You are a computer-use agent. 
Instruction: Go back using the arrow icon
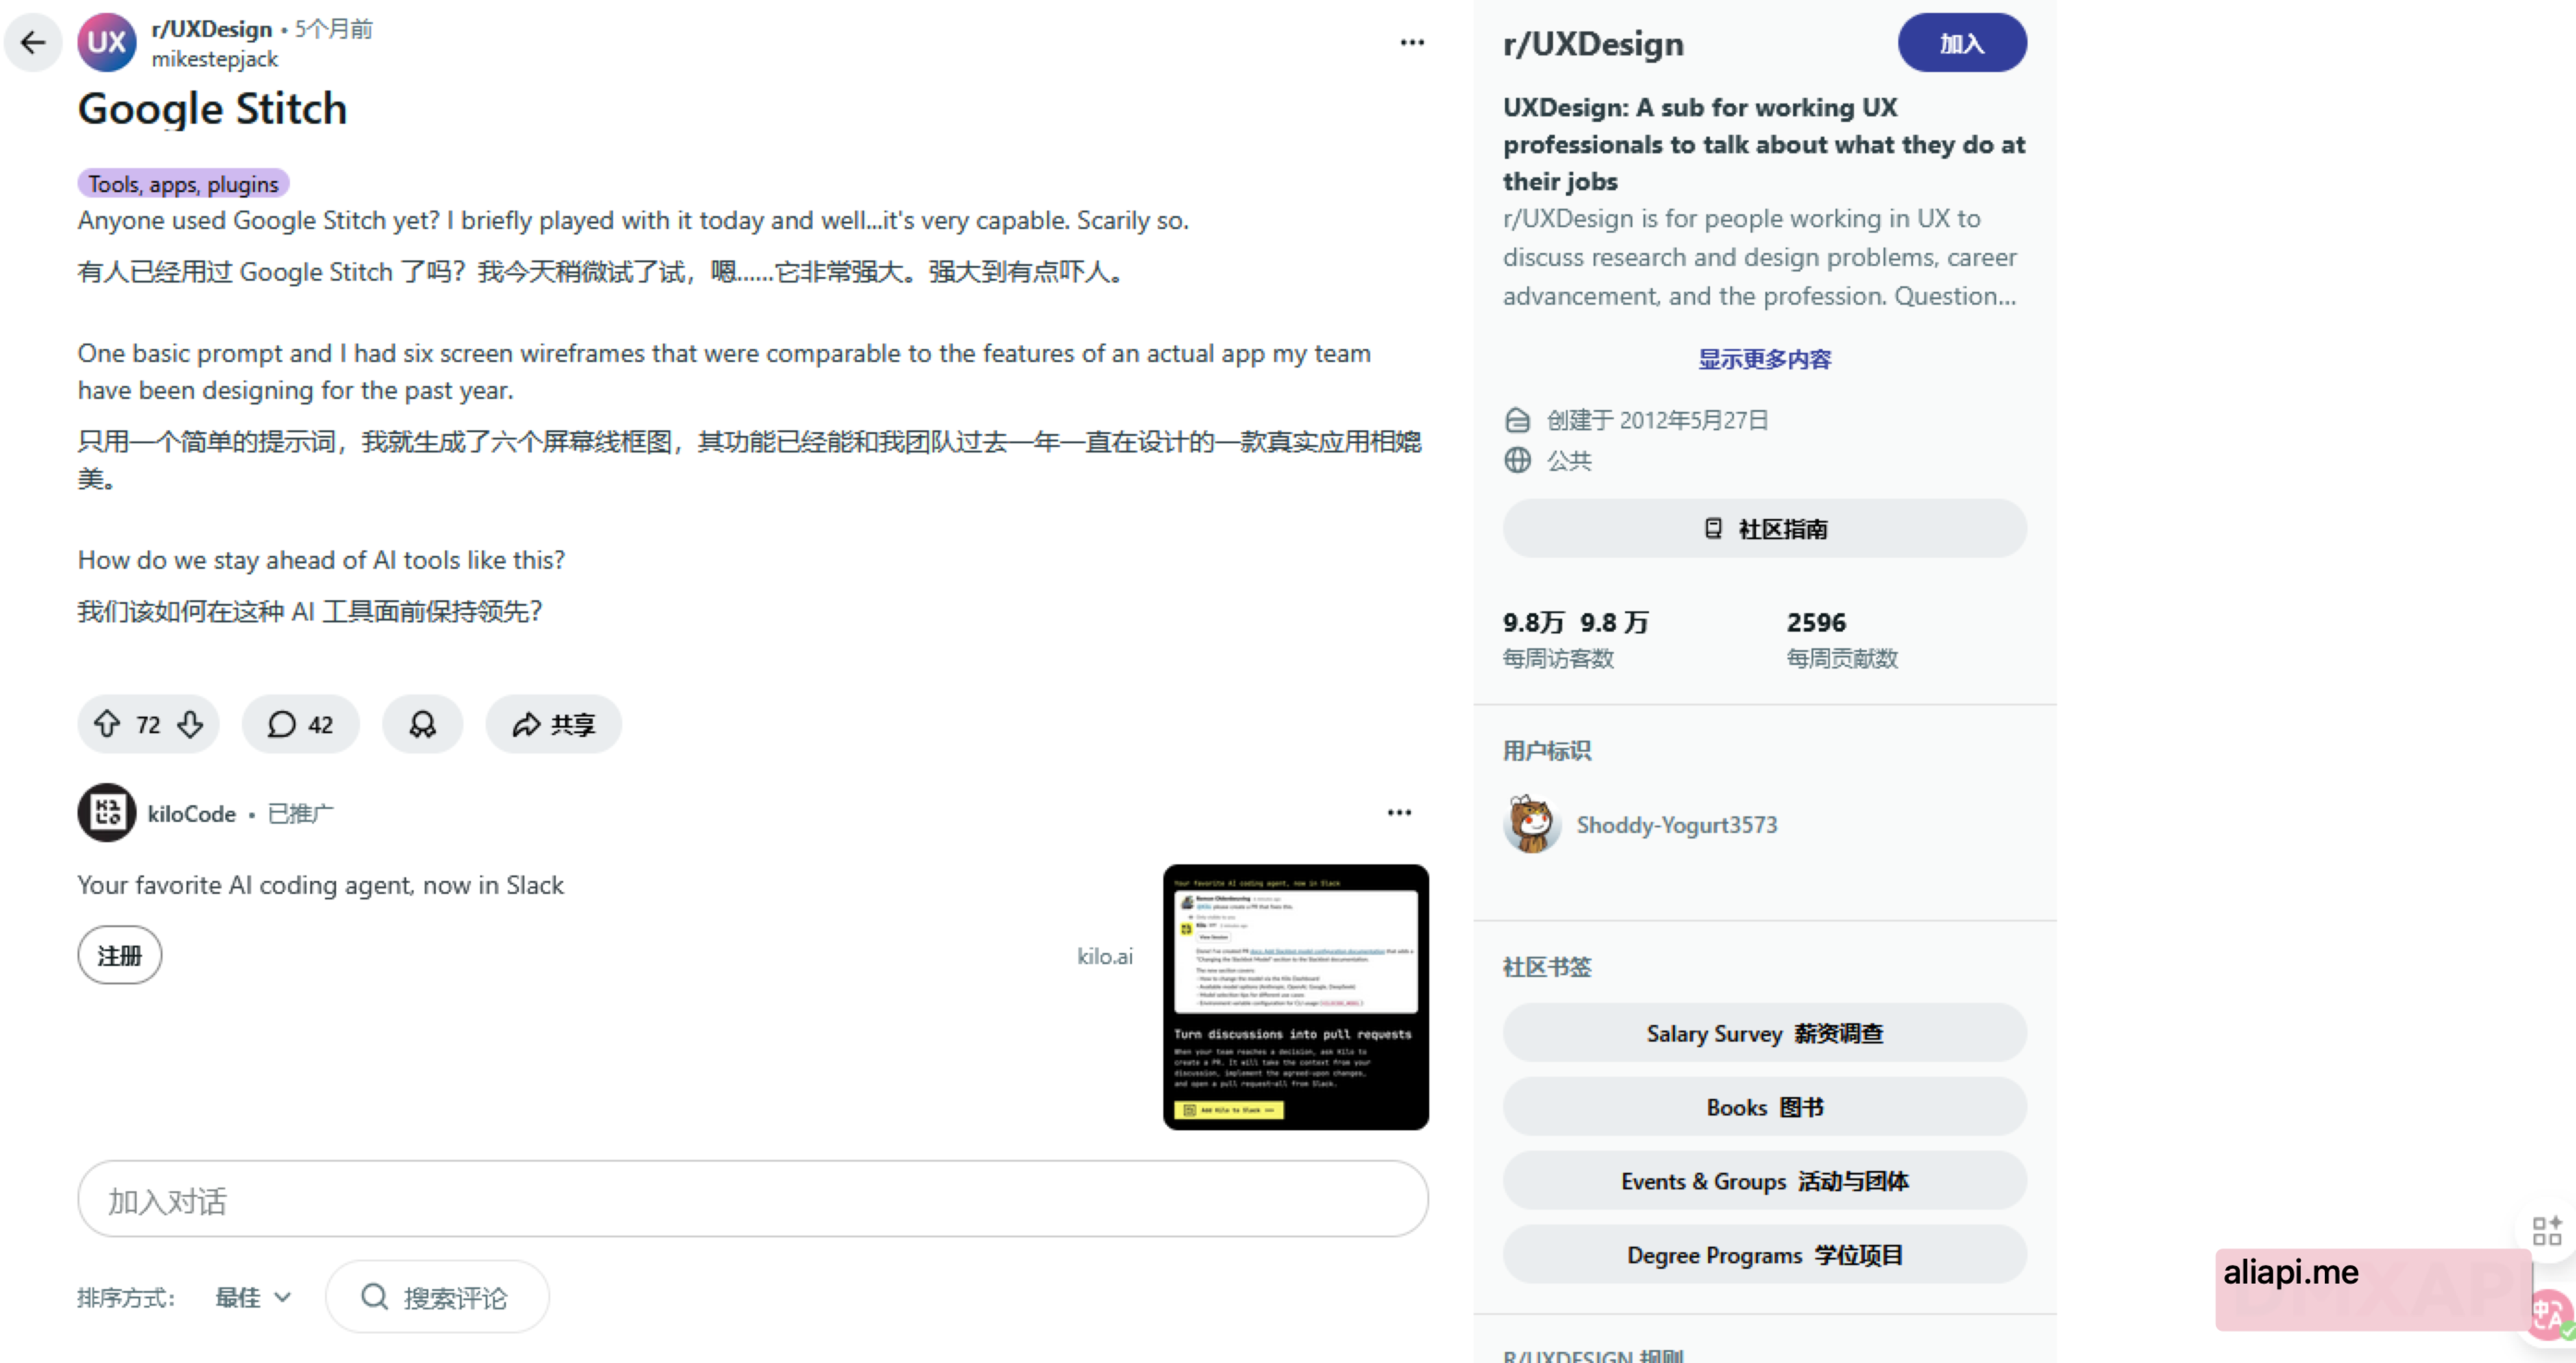[33, 42]
